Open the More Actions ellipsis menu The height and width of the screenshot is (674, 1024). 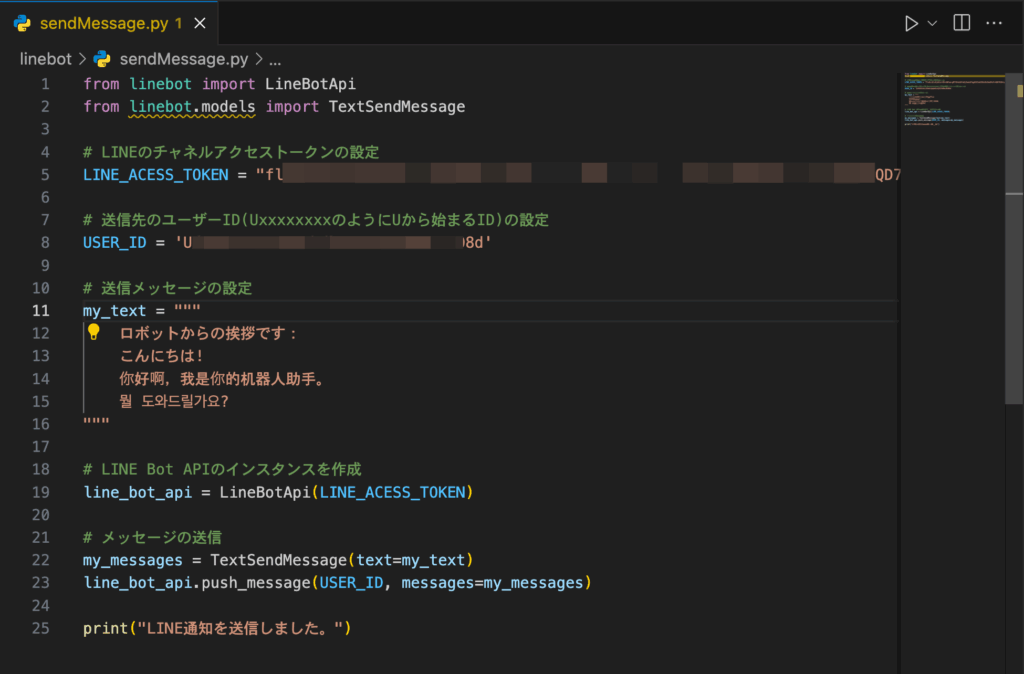click(x=993, y=23)
